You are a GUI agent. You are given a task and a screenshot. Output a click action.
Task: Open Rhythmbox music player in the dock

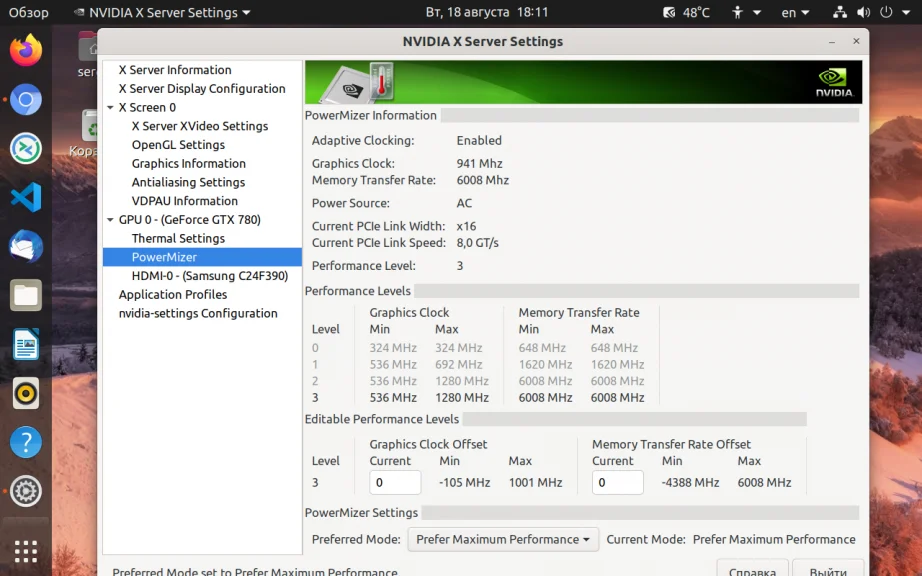(26, 393)
